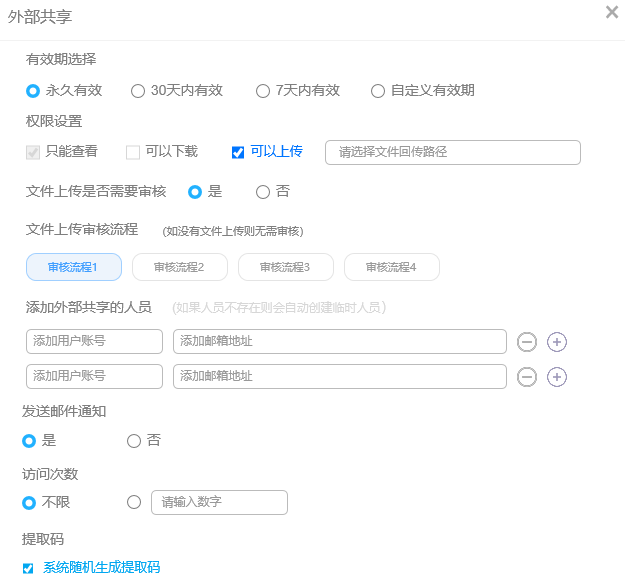This screenshot has height=579, width=625.
Task: Enable the 可以下载 checkbox
Action: (x=133, y=152)
